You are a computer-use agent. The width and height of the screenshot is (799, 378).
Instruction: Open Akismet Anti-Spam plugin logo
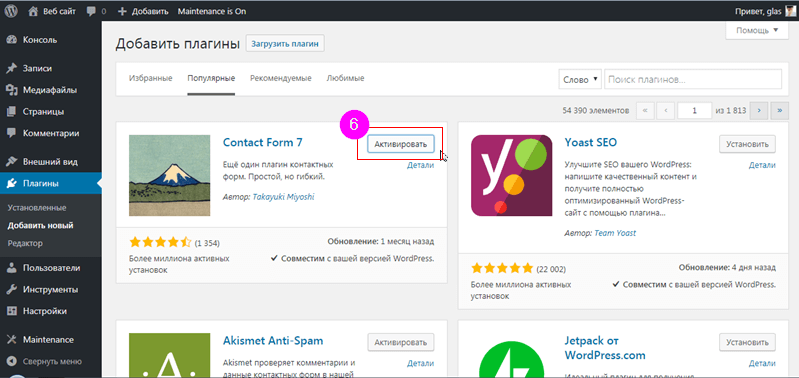click(170, 356)
